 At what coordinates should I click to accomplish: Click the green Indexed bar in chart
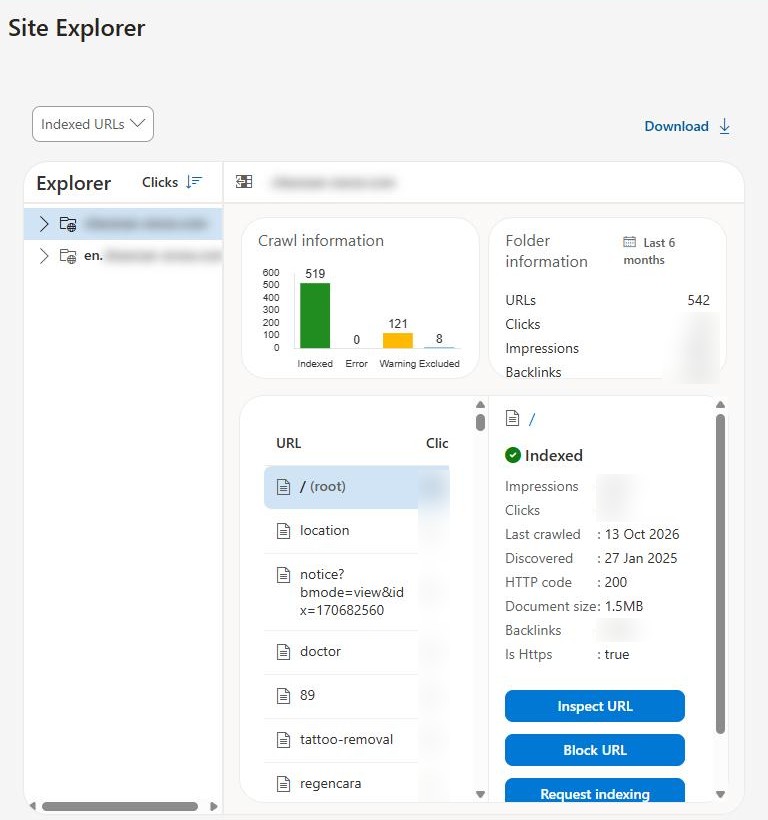click(x=315, y=315)
